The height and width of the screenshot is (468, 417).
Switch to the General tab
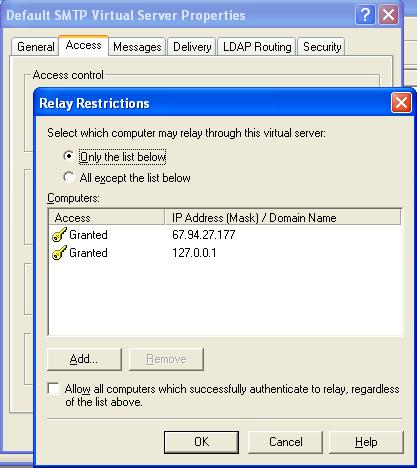click(35, 47)
